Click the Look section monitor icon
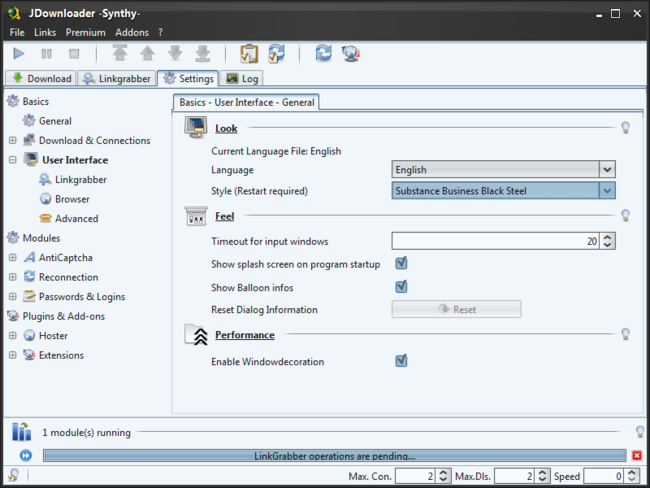 pyautogui.click(x=196, y=127)
